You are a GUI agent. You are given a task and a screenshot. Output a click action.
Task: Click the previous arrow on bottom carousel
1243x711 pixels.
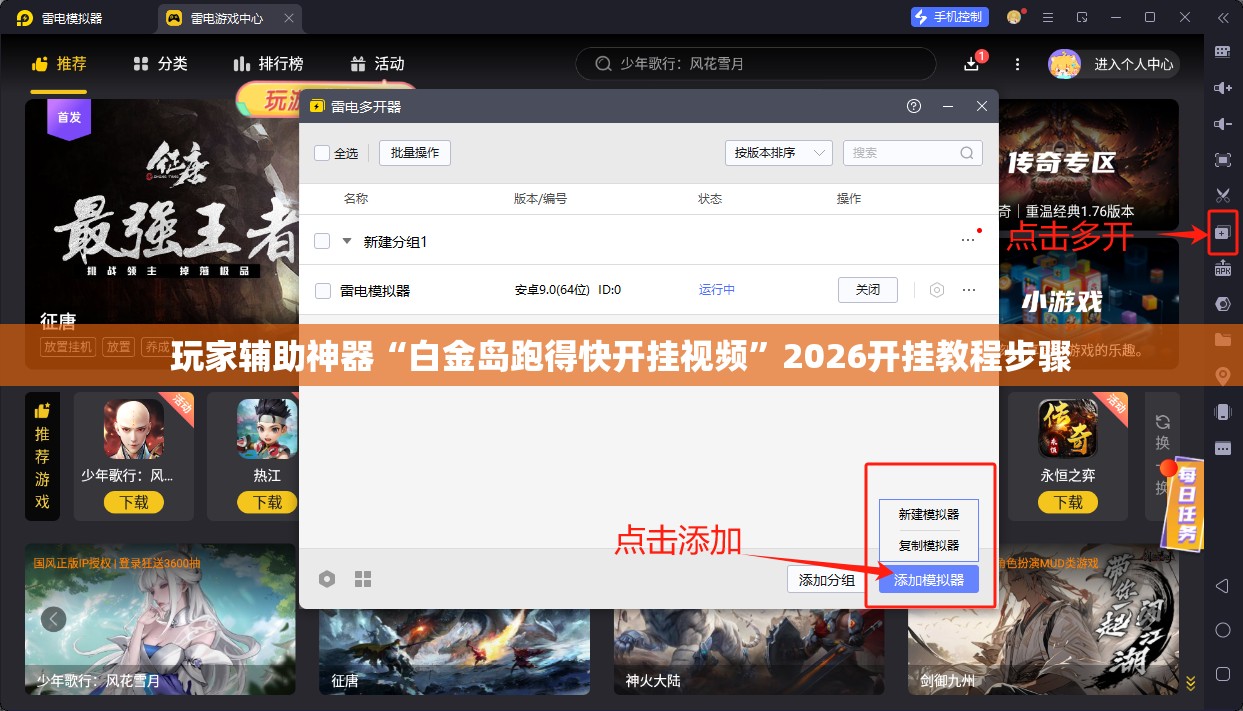point(53,619)
